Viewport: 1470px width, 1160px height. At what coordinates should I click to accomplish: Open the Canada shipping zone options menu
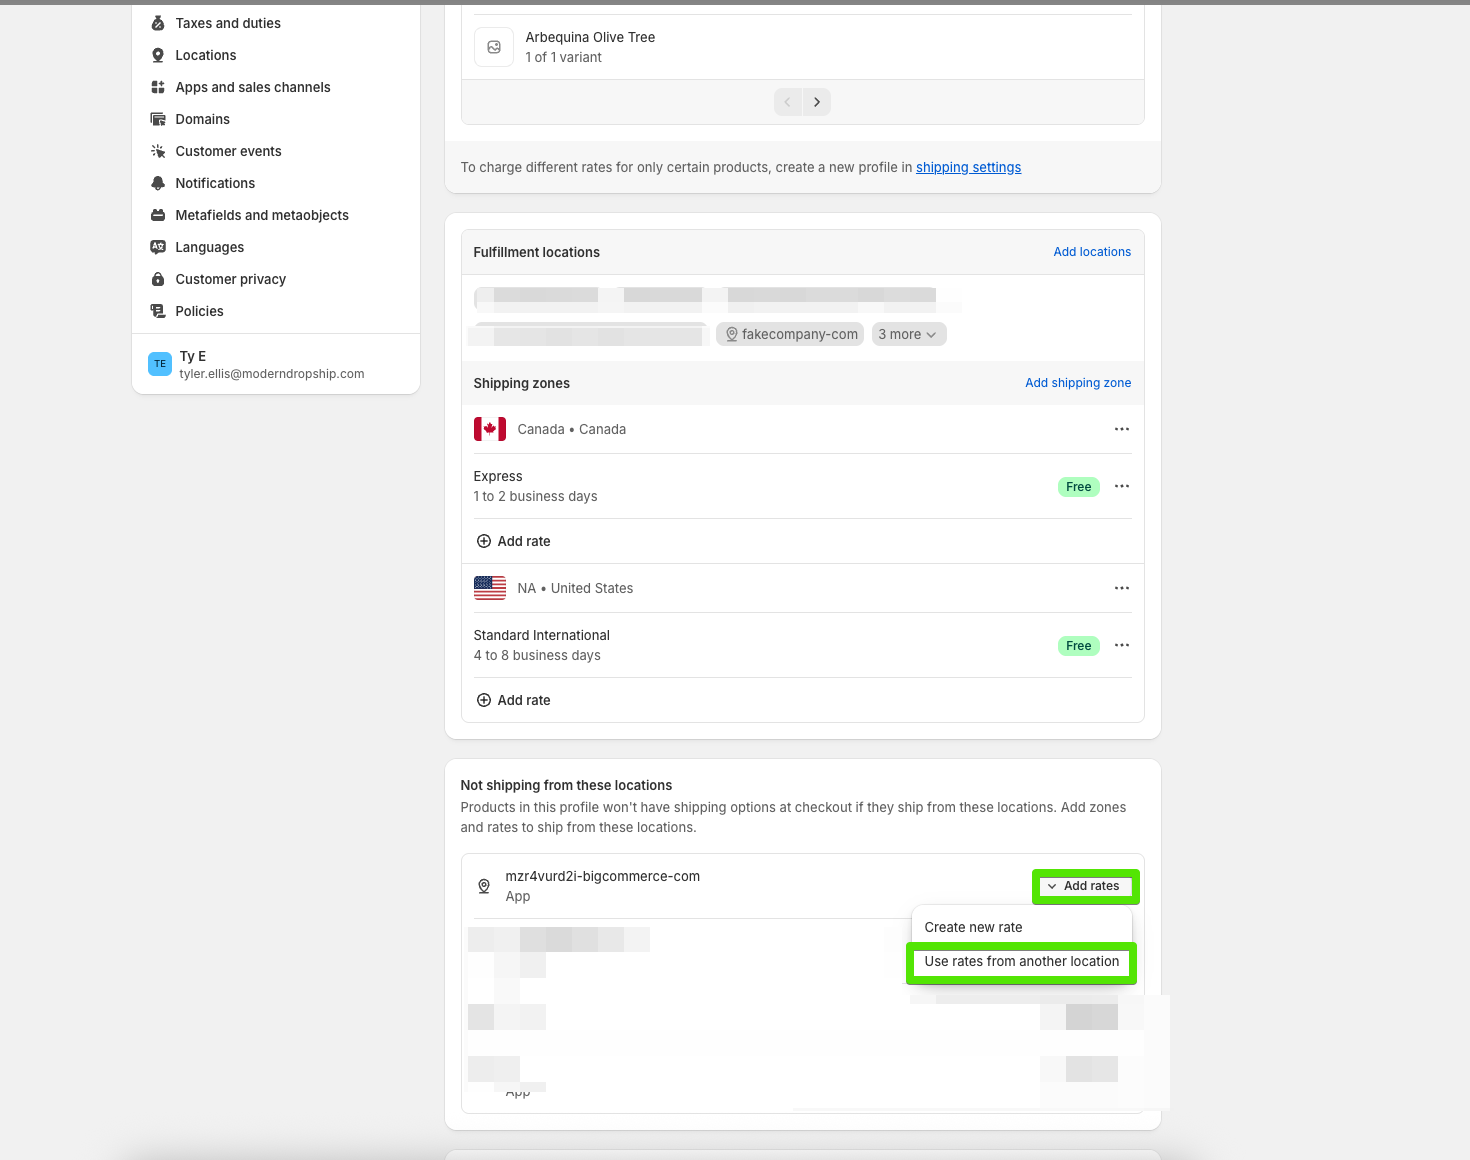[1122, 429]
